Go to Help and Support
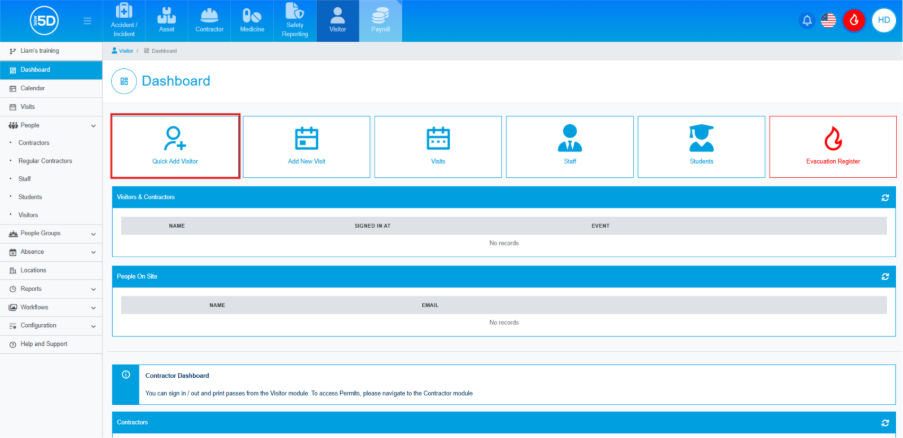The height and width of the screenshot is (438, 903). click(42, 344)
